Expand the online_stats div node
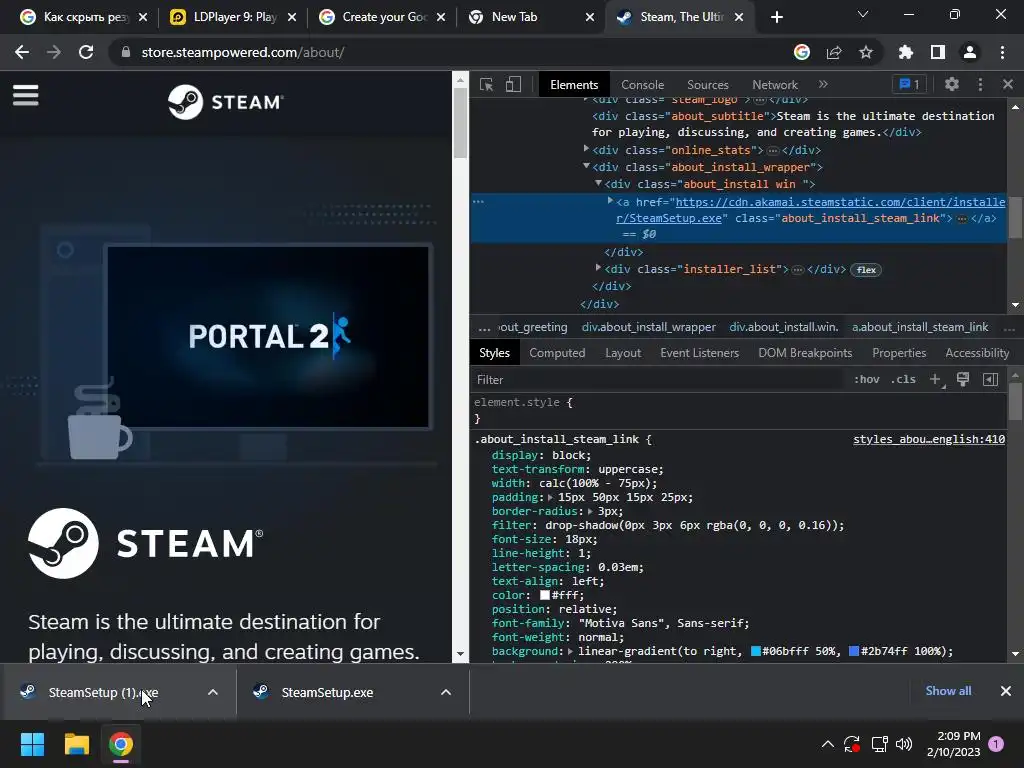 (586, 150)
